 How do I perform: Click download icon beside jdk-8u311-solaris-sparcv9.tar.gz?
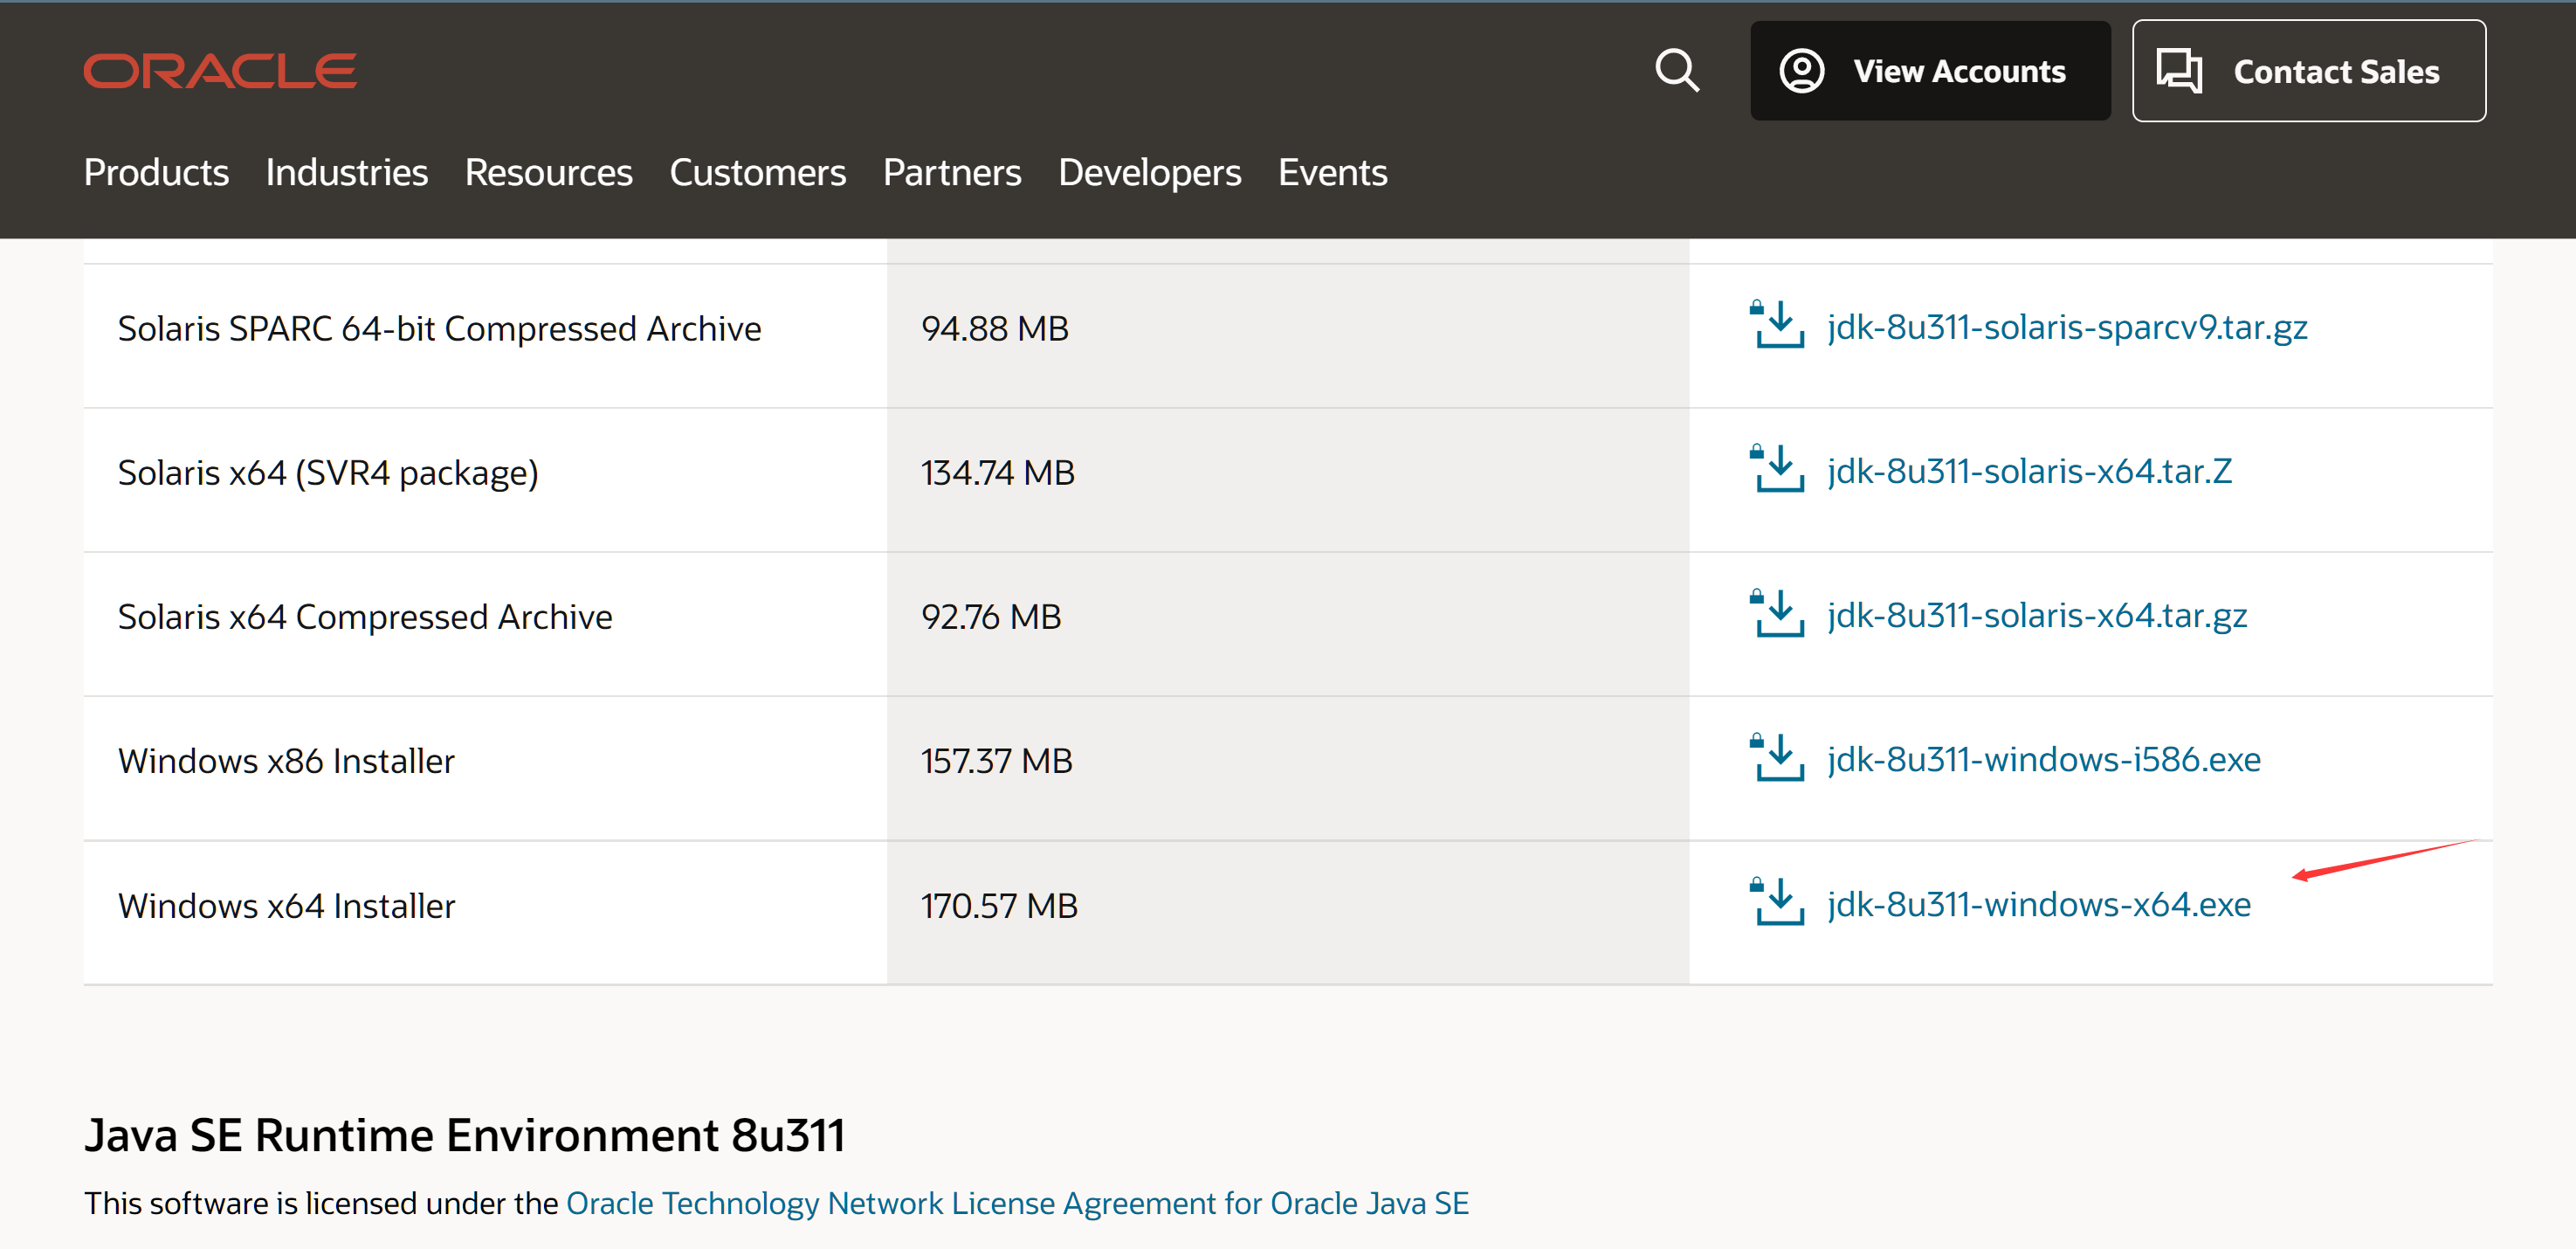[x=1779, y=327]
